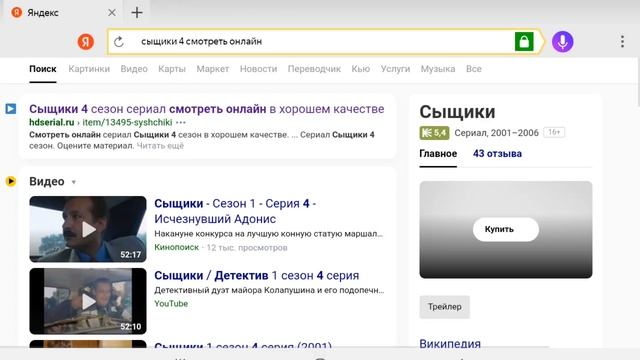The image size is (640, 360).
Task: Click the item/13495-syshchiki URL path
Action: point(127,122)
